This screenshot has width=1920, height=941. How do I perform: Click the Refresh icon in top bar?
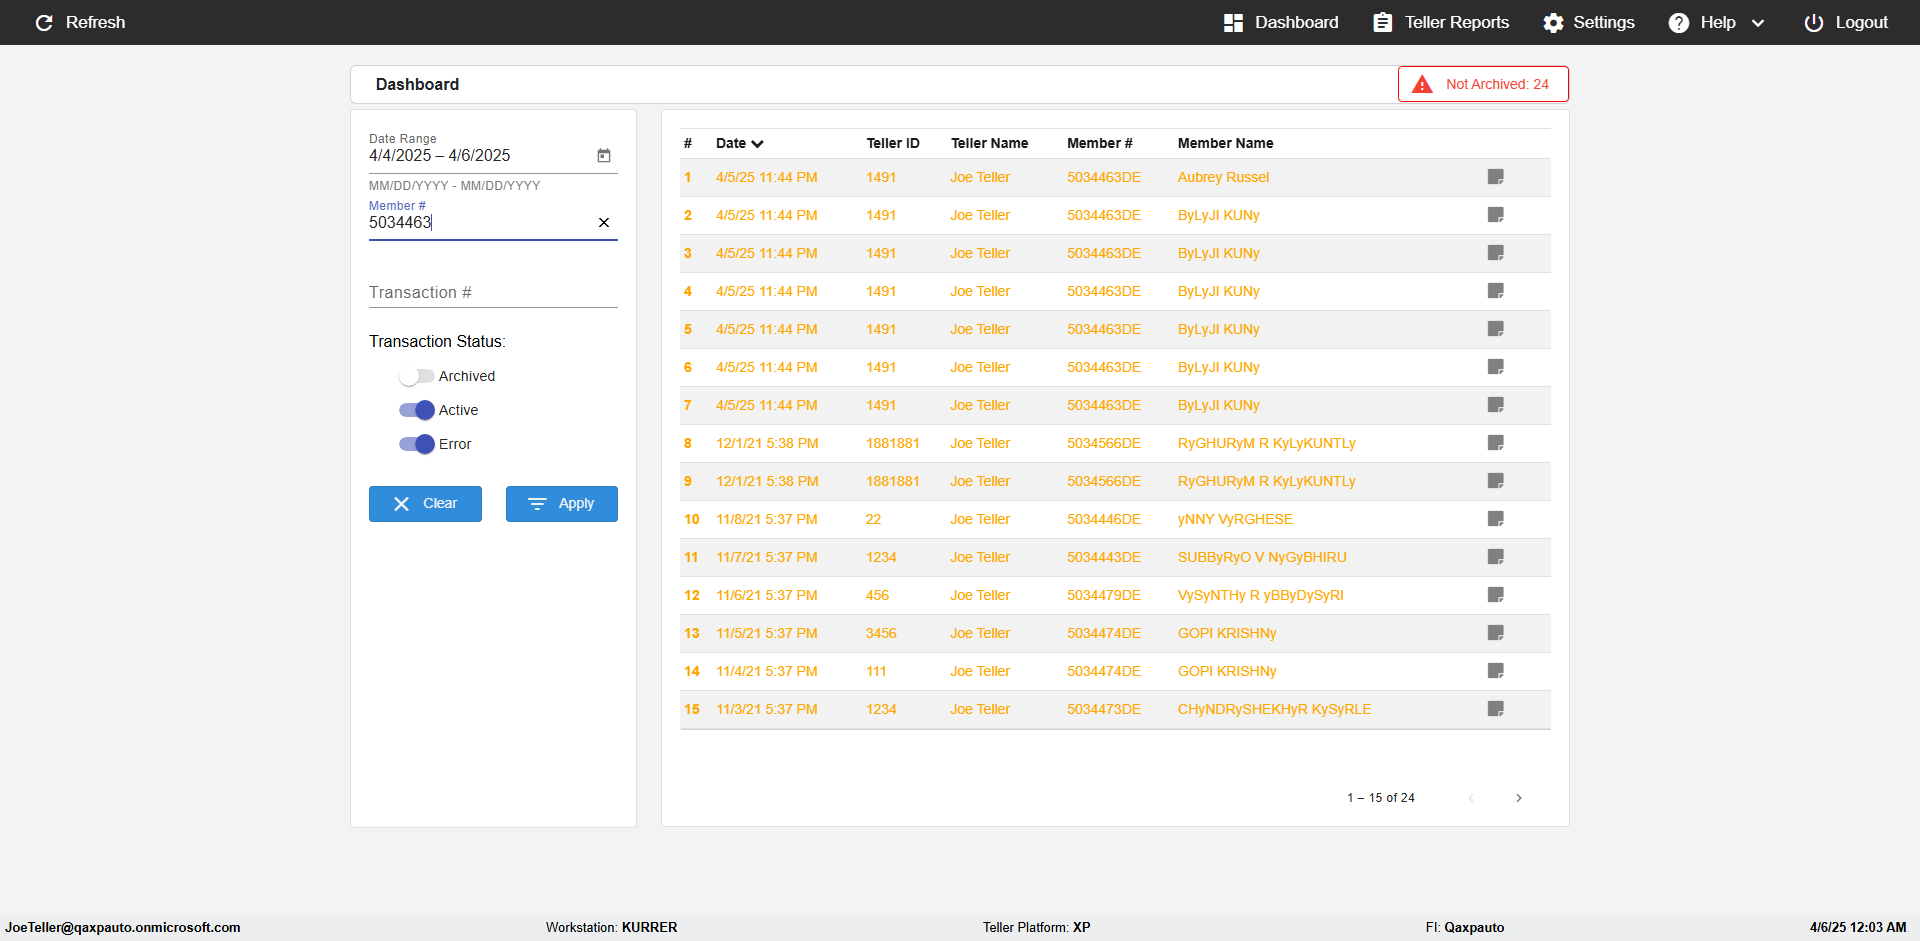(44, 22)
